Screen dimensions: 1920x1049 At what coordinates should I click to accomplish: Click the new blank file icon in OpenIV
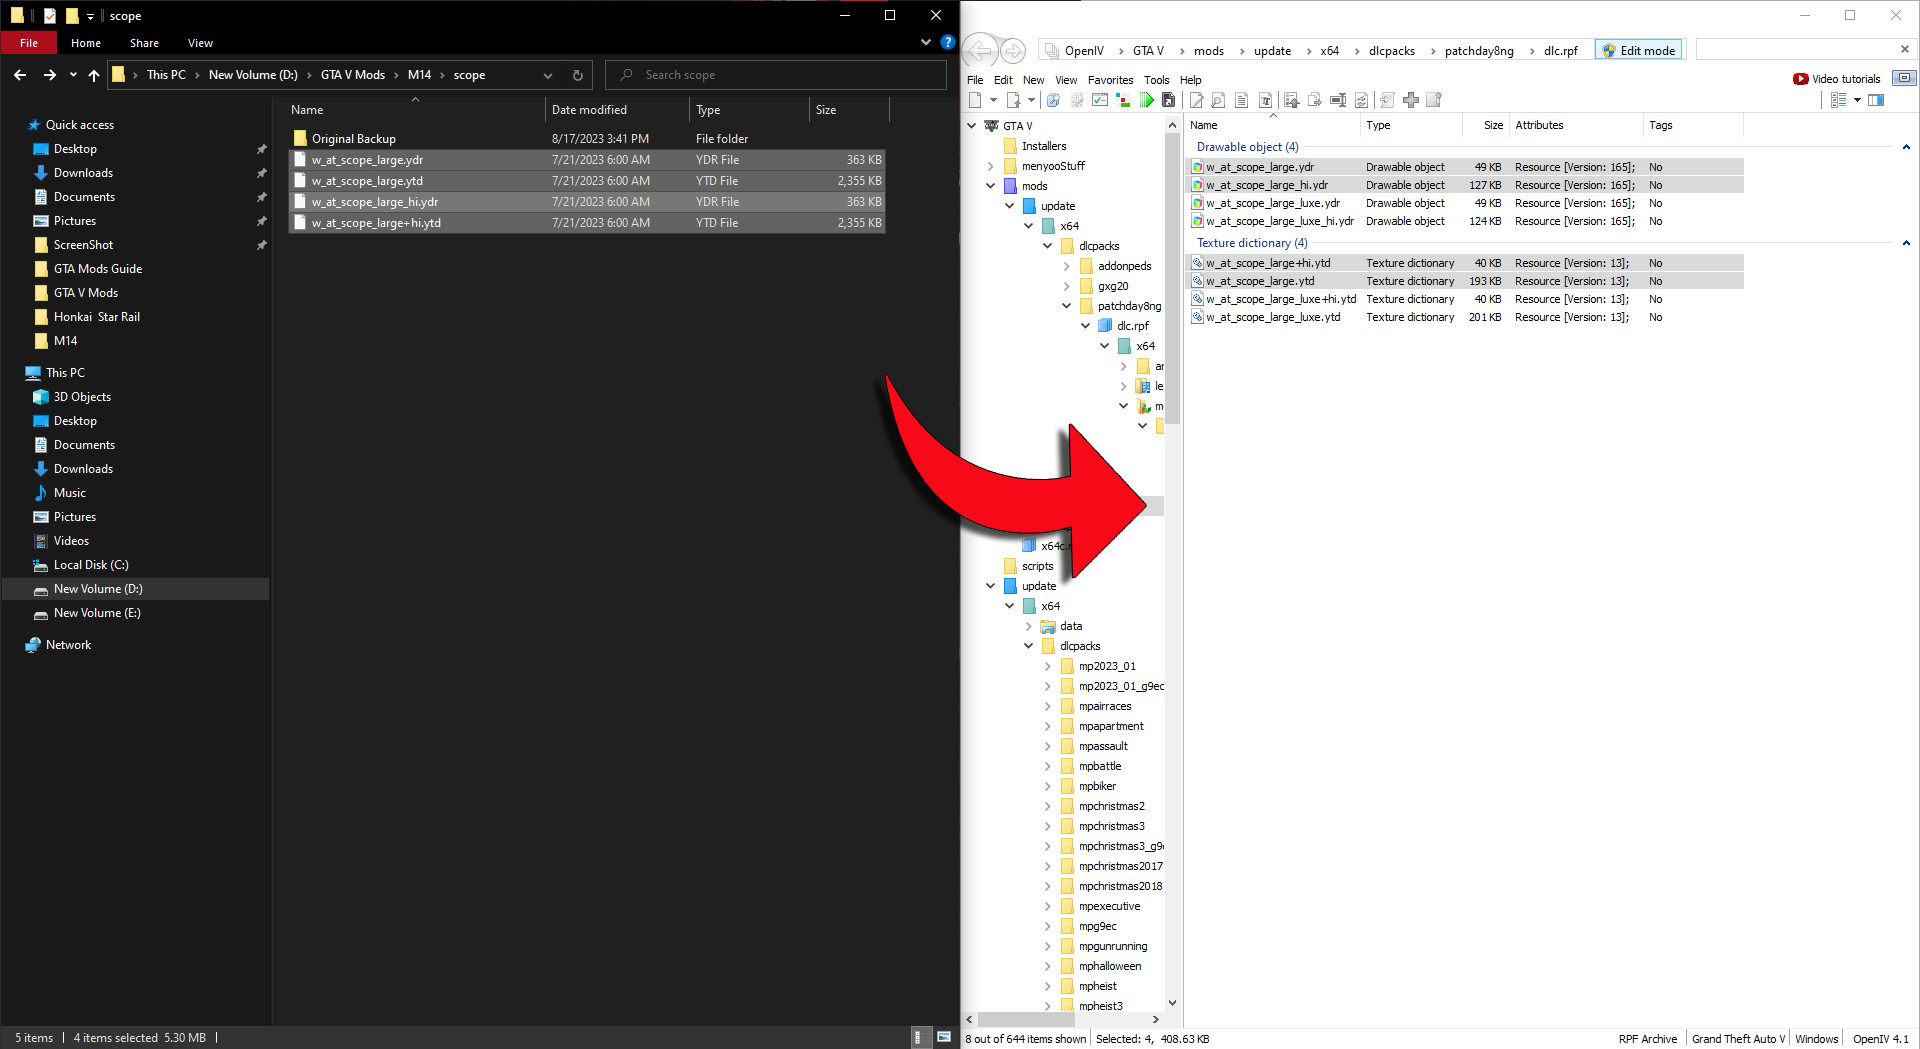coord(975,100)
